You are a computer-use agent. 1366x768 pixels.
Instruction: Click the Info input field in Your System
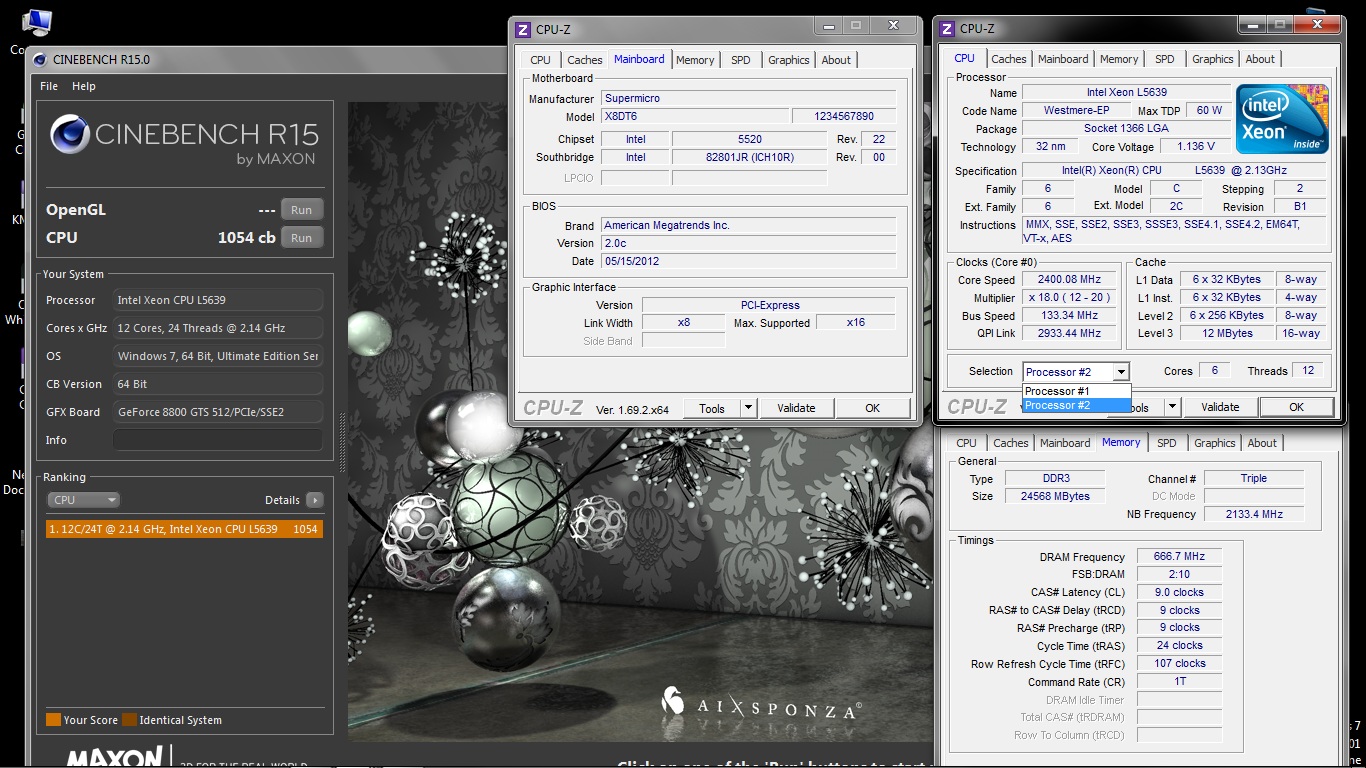[217, 440]
